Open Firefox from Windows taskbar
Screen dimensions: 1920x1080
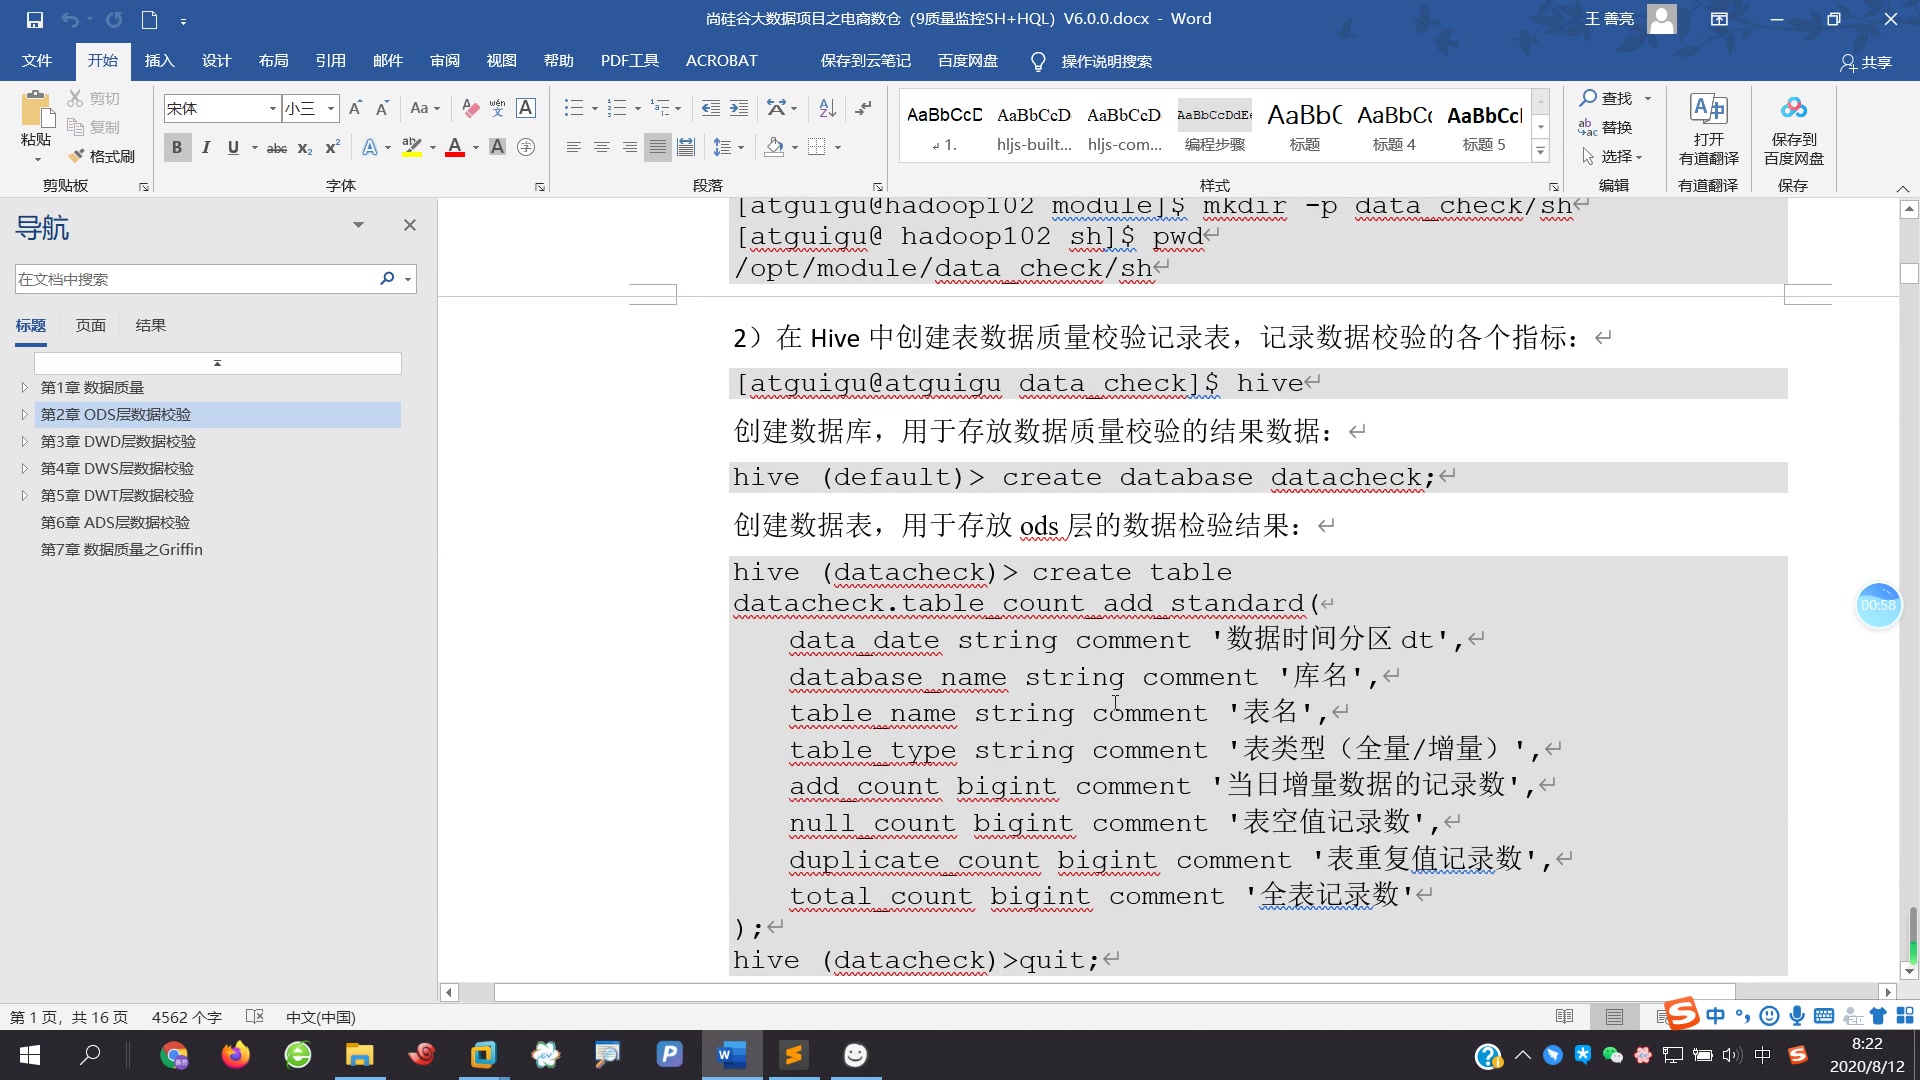click(x=236, y=1055)
